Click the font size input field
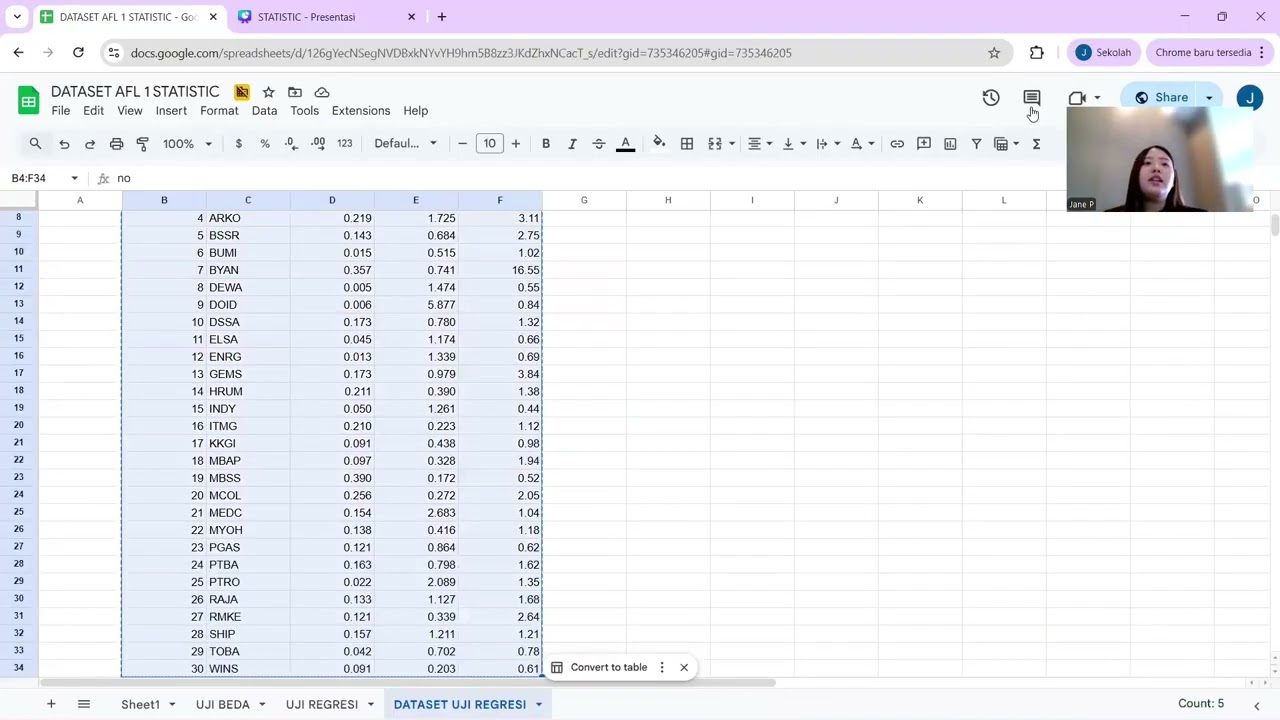1280x720 pixels. pos(489,144)
